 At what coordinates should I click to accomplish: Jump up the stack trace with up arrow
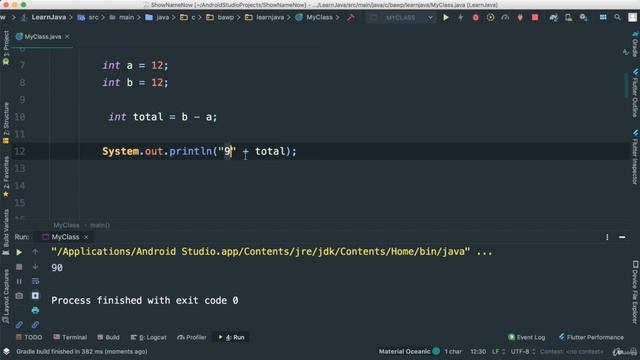[35, 252]
